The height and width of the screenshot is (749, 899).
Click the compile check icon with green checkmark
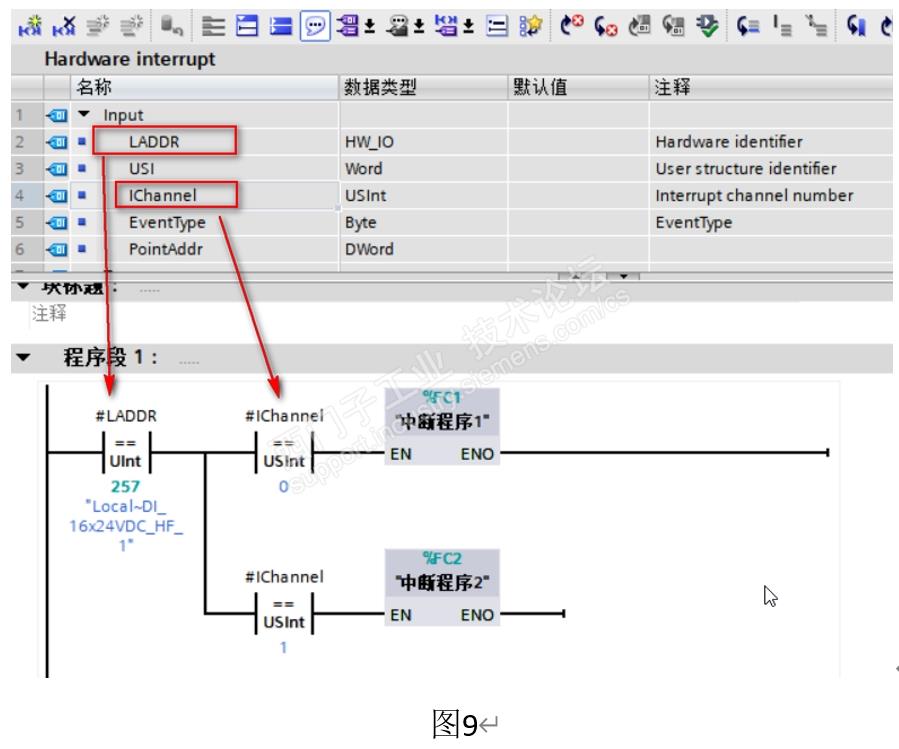(707, 26)
